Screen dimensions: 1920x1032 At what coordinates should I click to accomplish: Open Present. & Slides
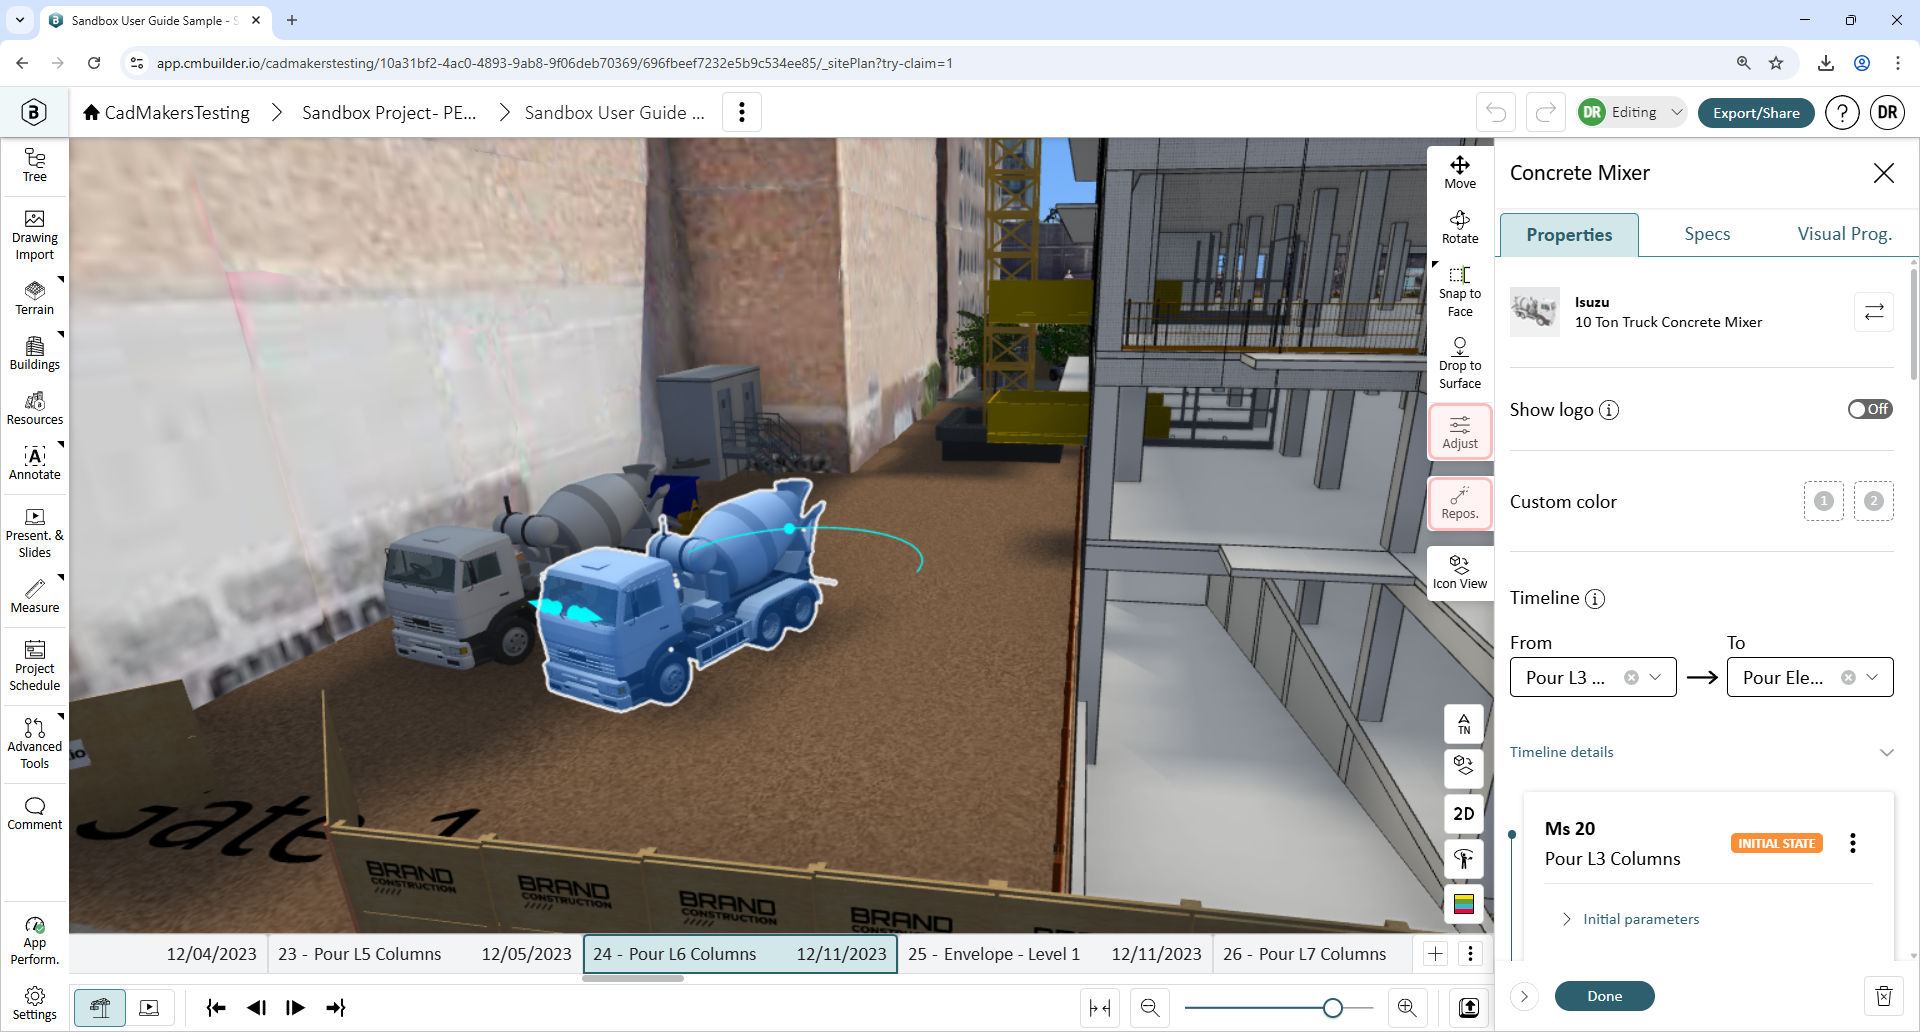[35, 534]
